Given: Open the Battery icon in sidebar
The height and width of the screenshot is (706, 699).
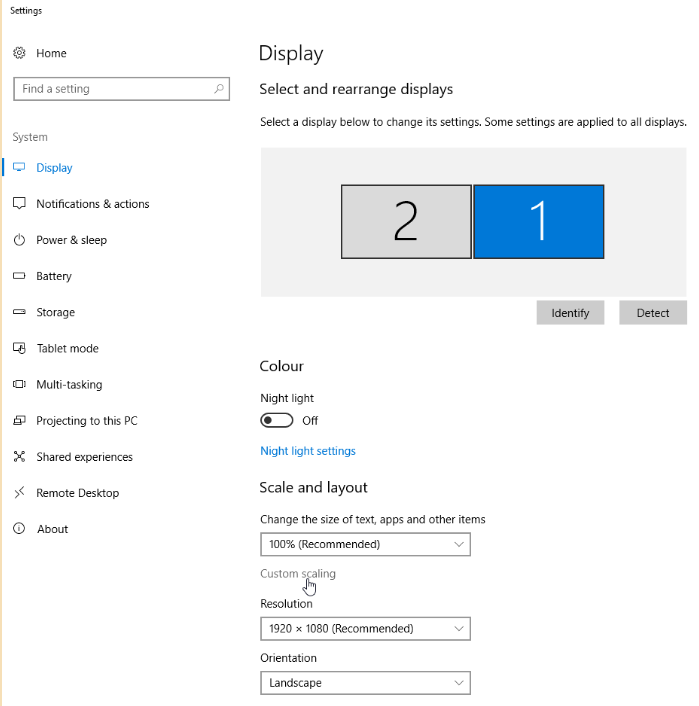Looking at the screenshot, I should tap(19, 276).
